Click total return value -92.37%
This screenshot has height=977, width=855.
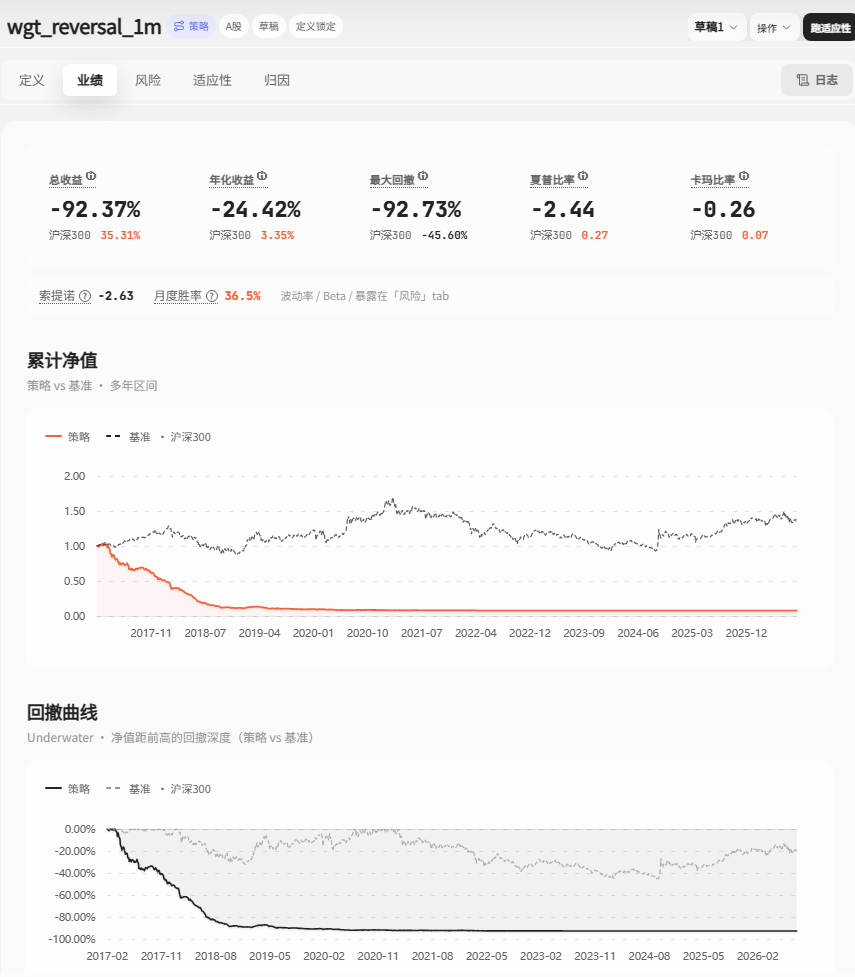coord(95,209)
